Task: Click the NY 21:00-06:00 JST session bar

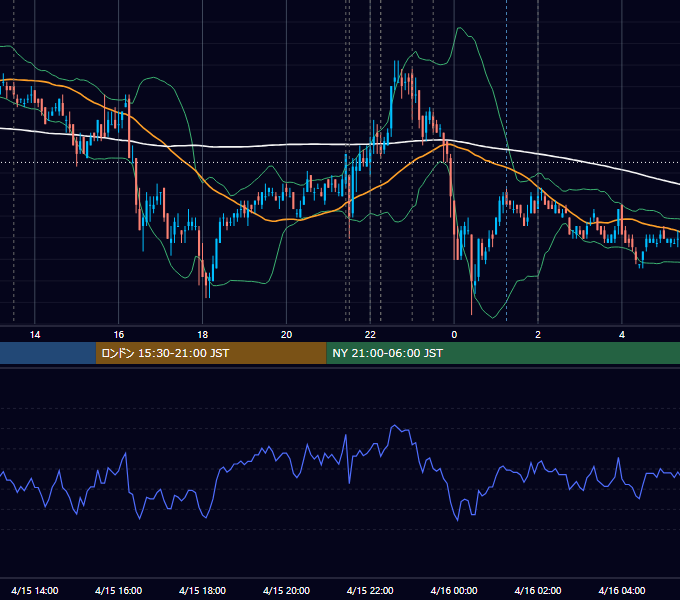Action: (503, 353)
